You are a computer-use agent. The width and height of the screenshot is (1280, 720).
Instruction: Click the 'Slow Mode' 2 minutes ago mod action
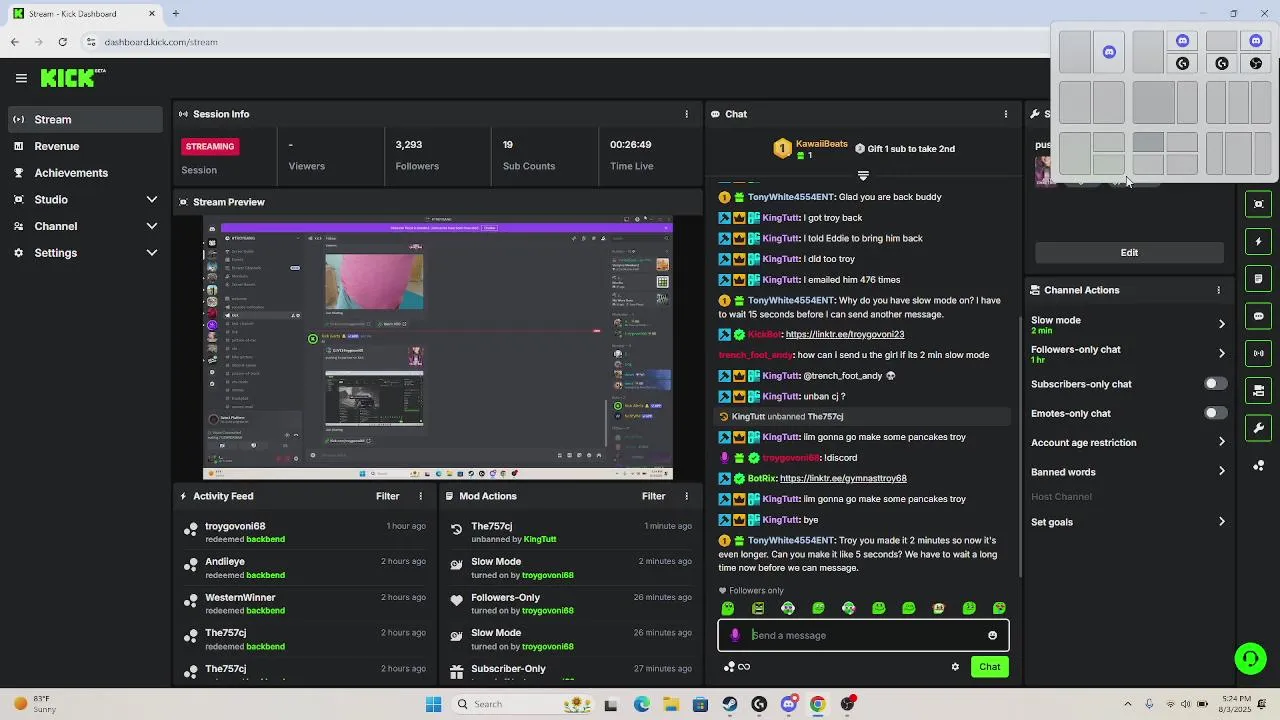click(x=571, y=568)
